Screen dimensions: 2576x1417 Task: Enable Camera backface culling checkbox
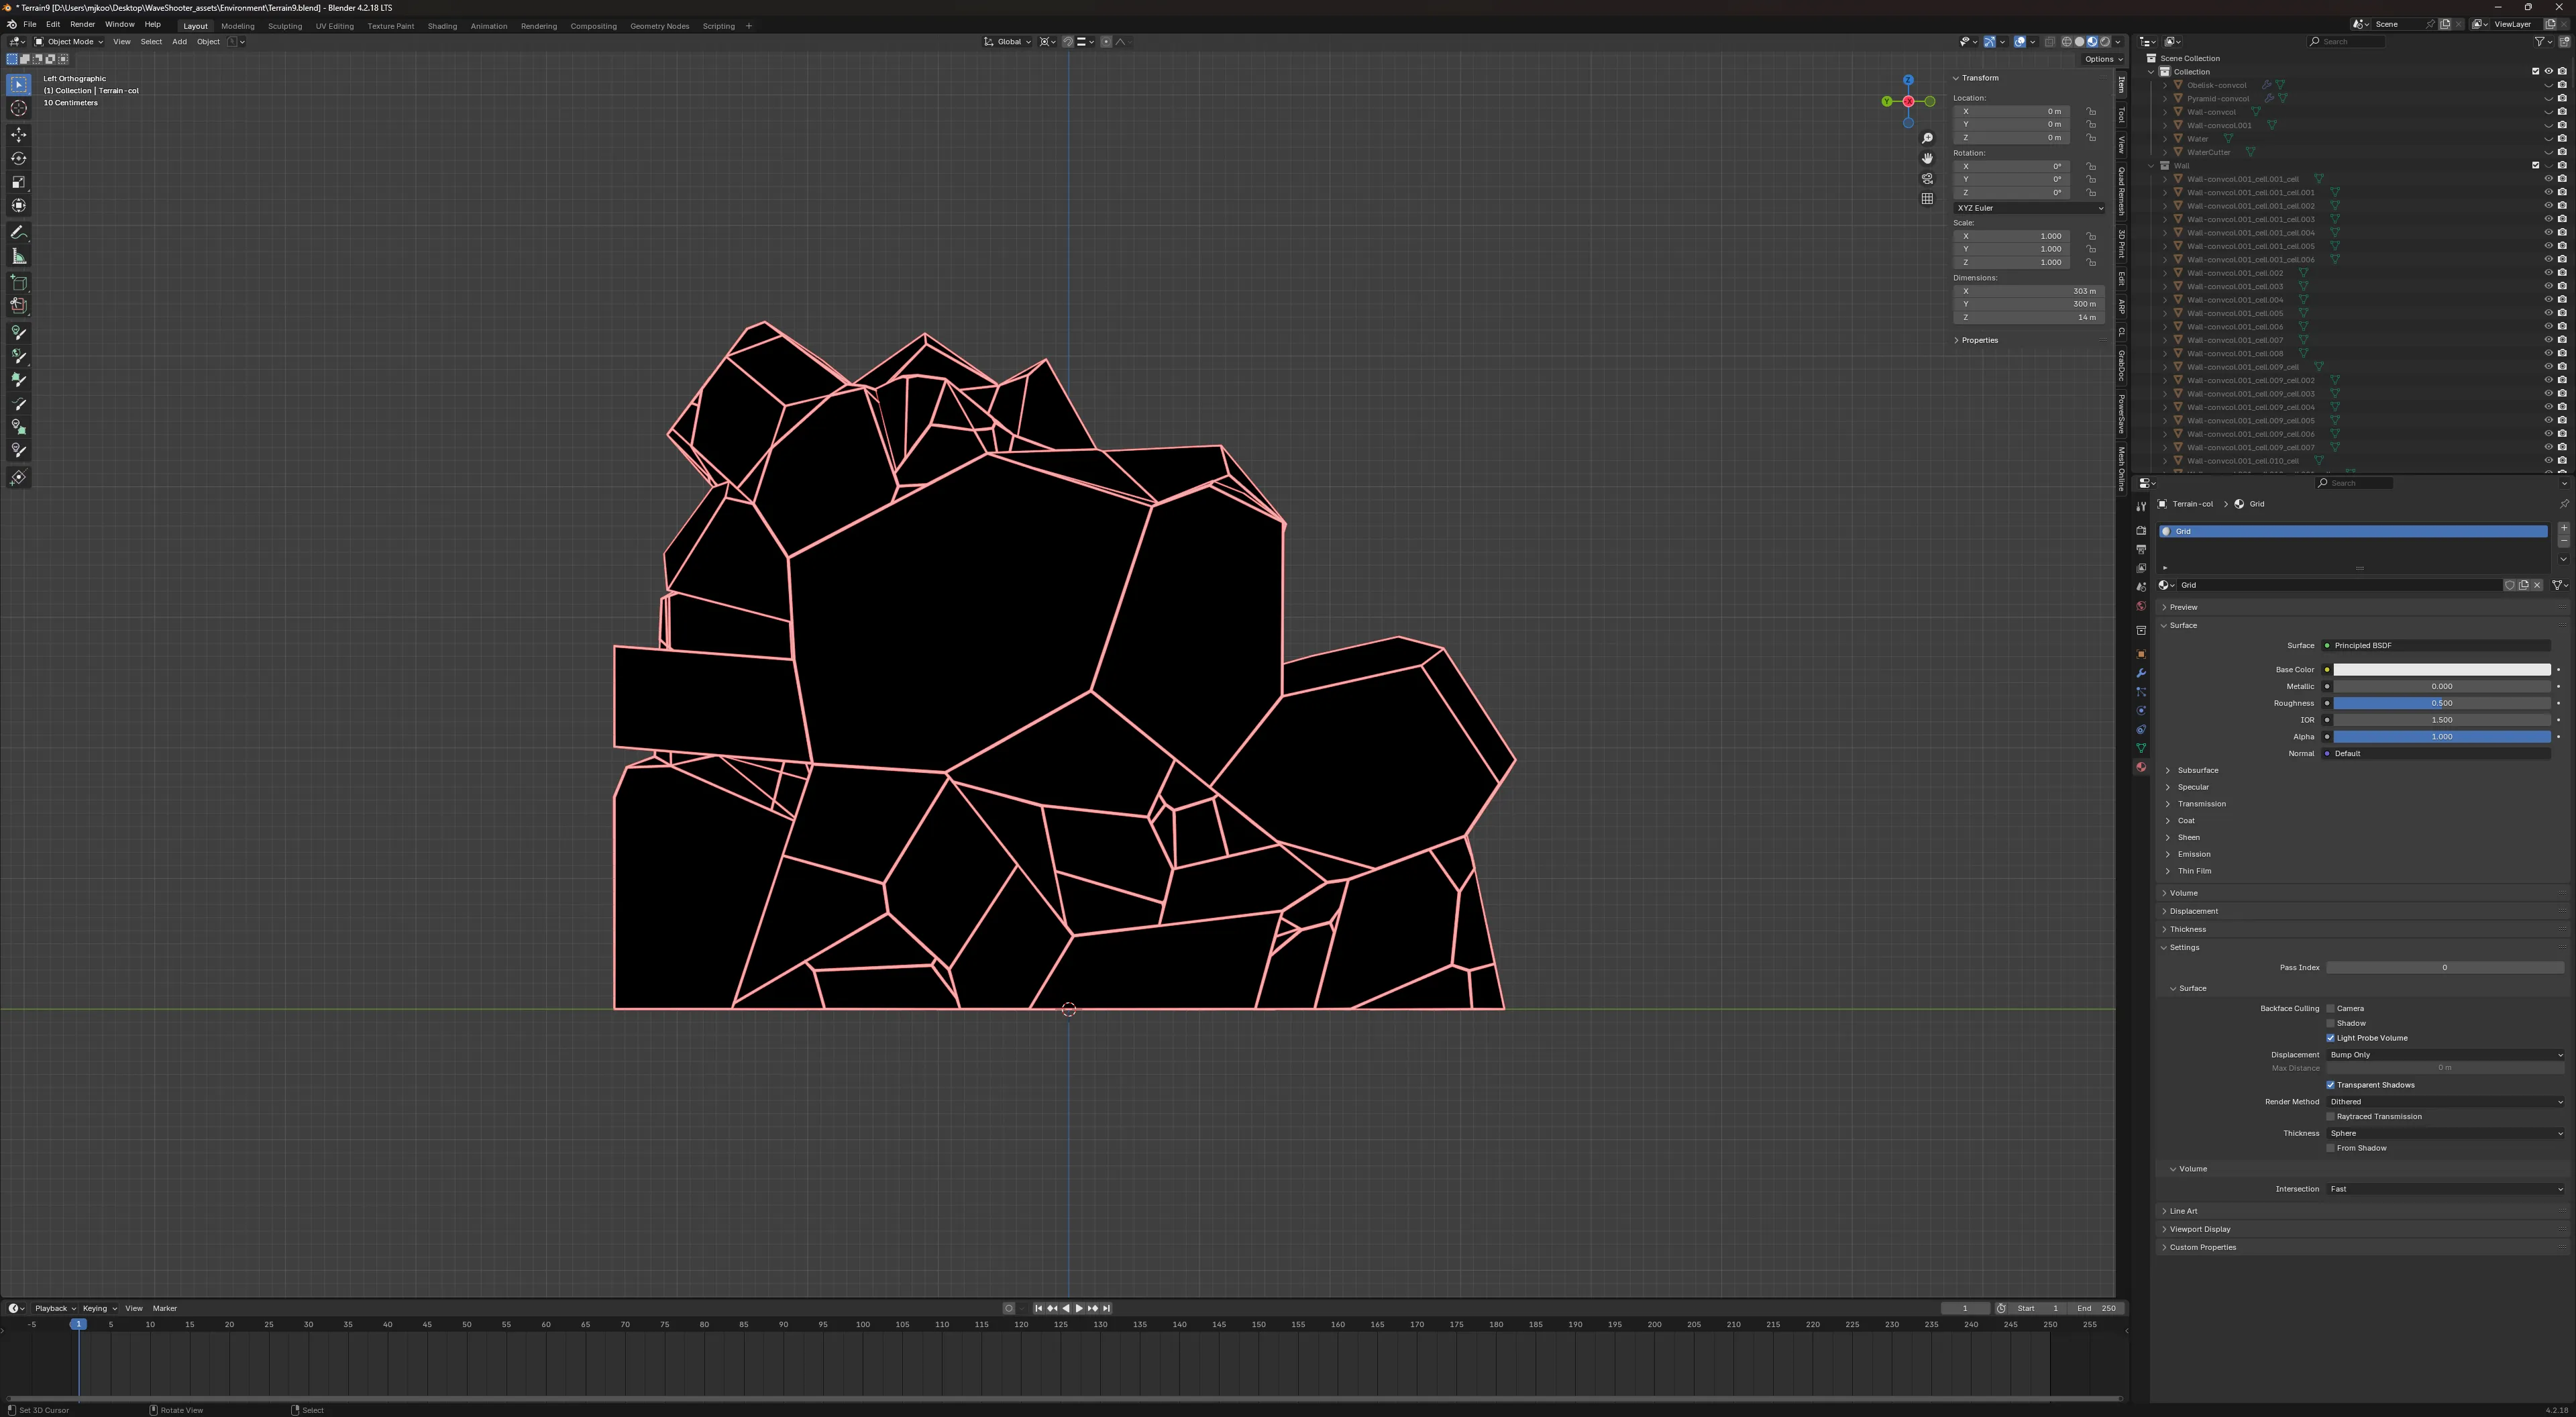click(2330, 1008)
